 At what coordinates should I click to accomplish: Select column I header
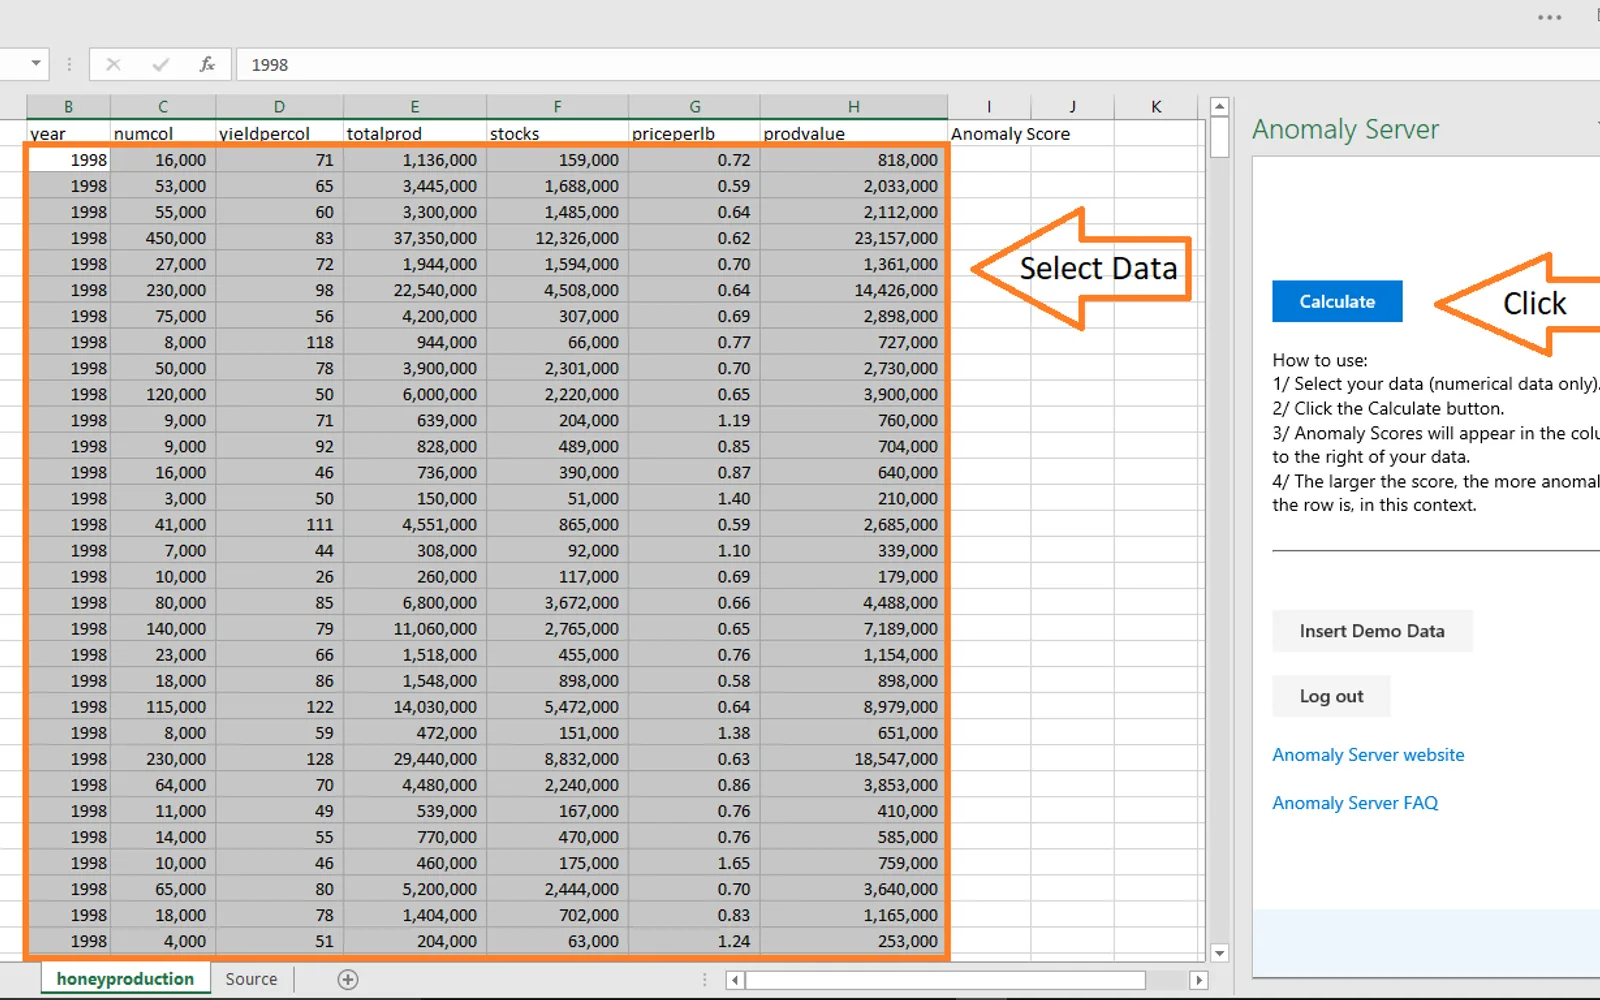coord(989,107)
